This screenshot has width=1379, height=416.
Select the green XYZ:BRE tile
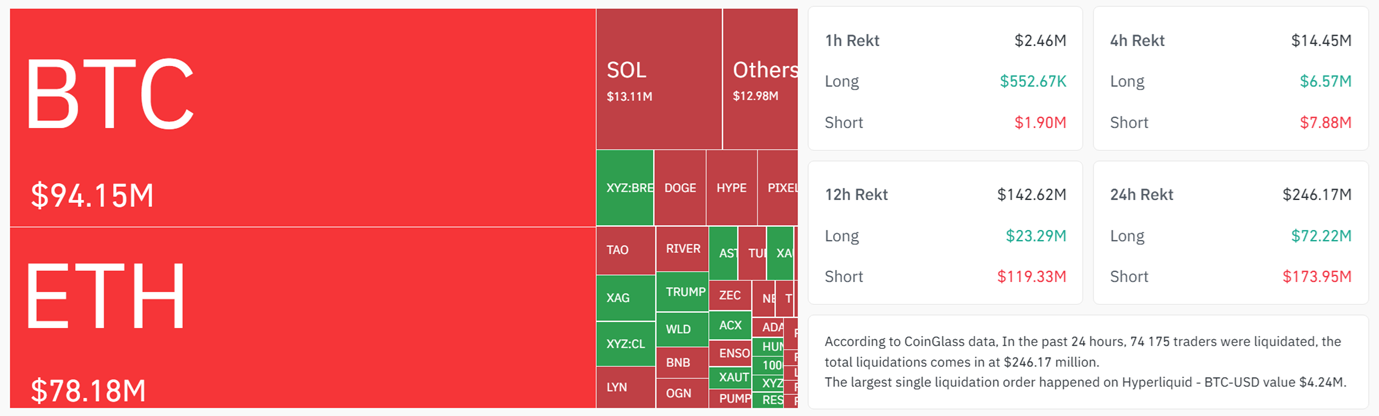[x=625, y=188]
